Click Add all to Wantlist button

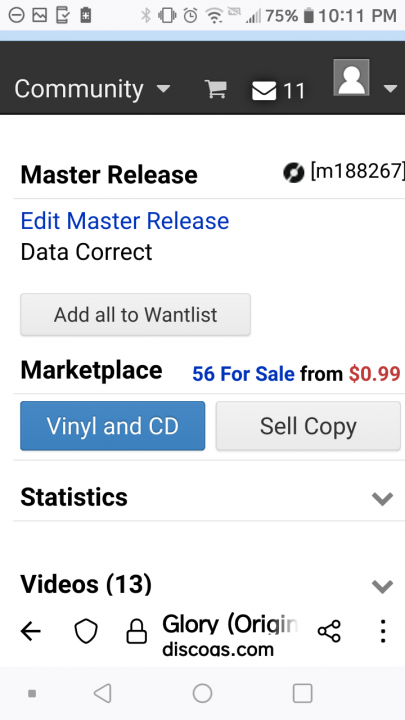[x=135, y=315]
